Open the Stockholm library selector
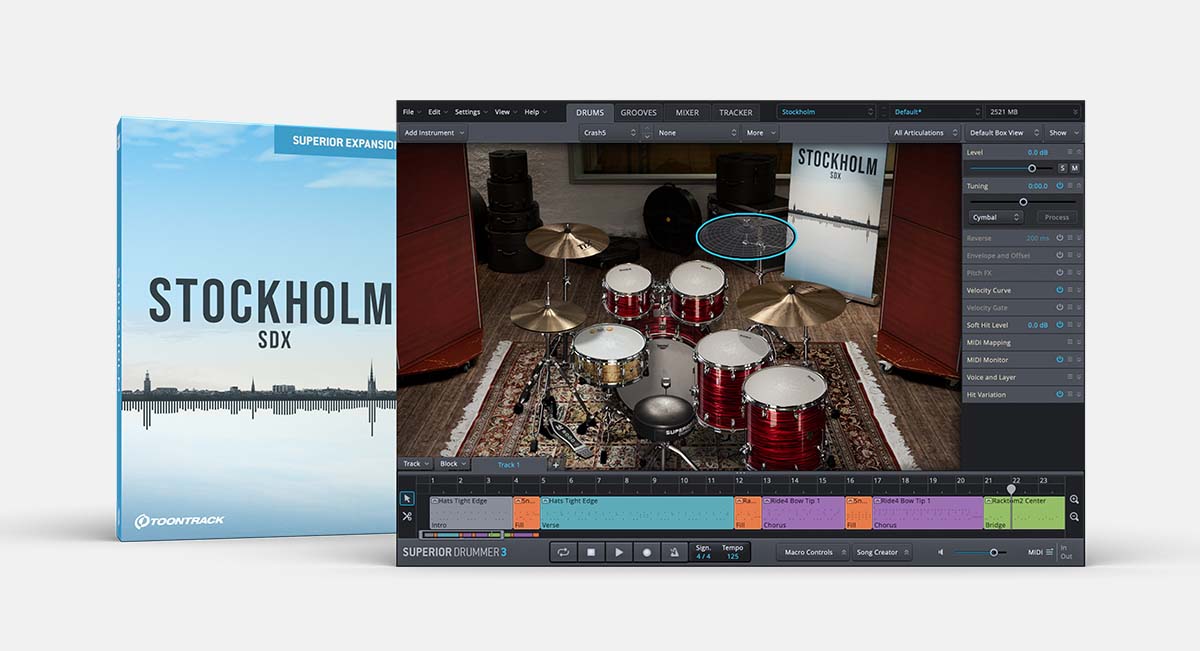Image resolution: width=1200 pixels, height=651 pixels. coord(827,112)
